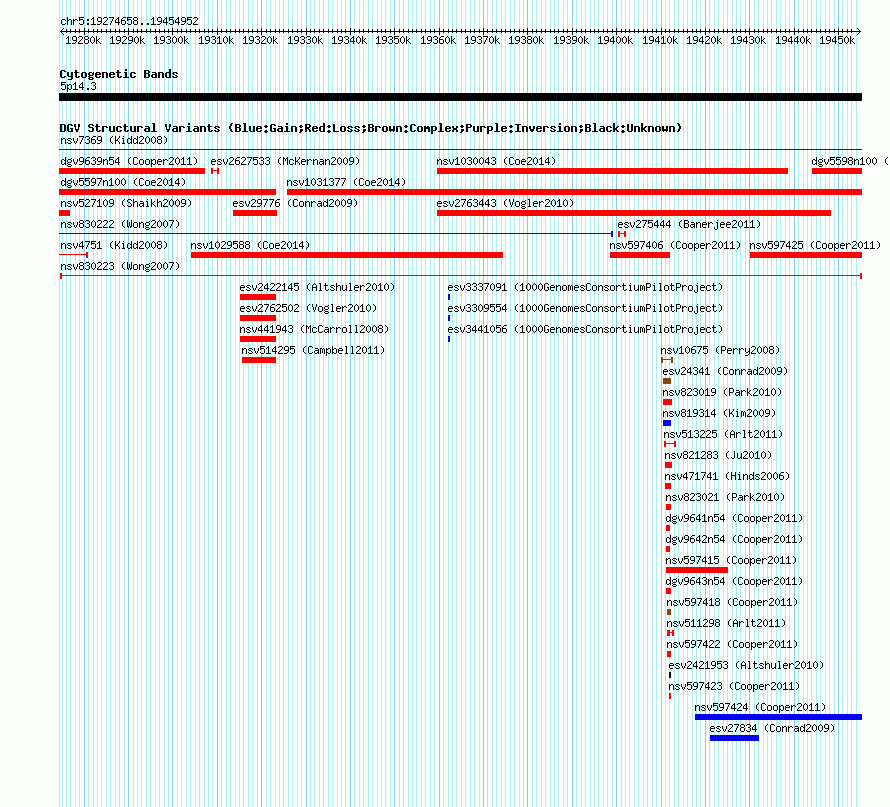Click the red bar under esv2422145 (Altshuler2010)
Viewport: 890px width, 807px height.
258,297
